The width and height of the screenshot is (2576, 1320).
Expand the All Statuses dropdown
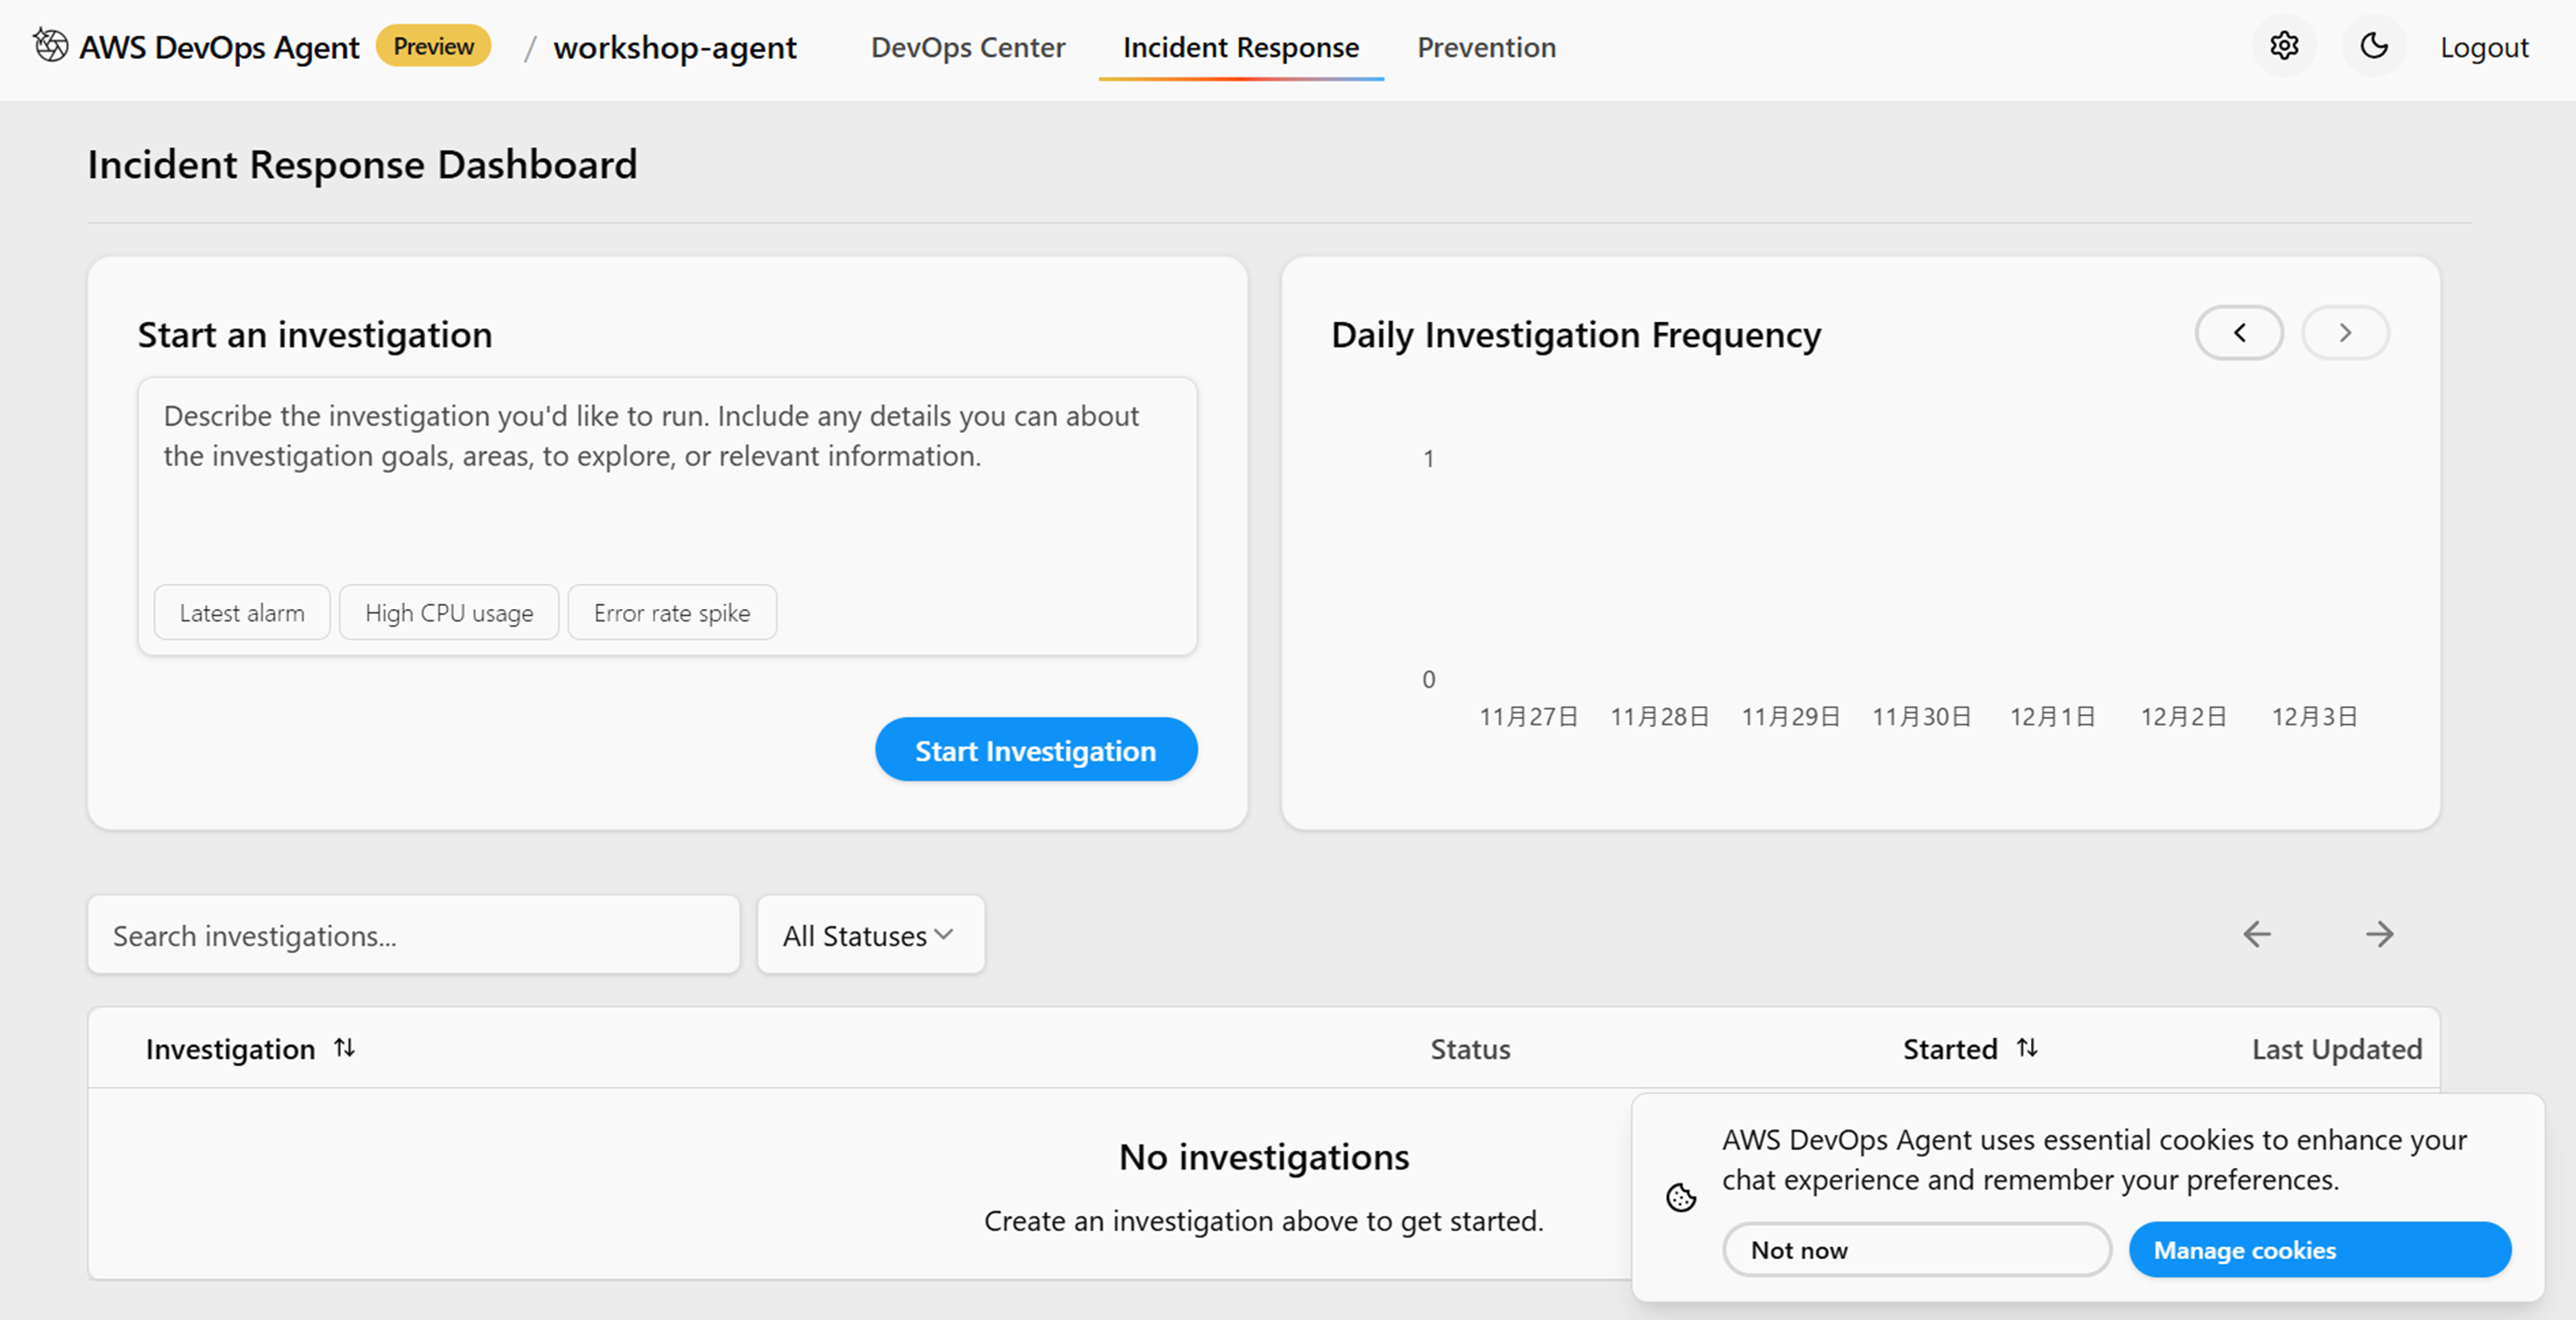[870, 935]
